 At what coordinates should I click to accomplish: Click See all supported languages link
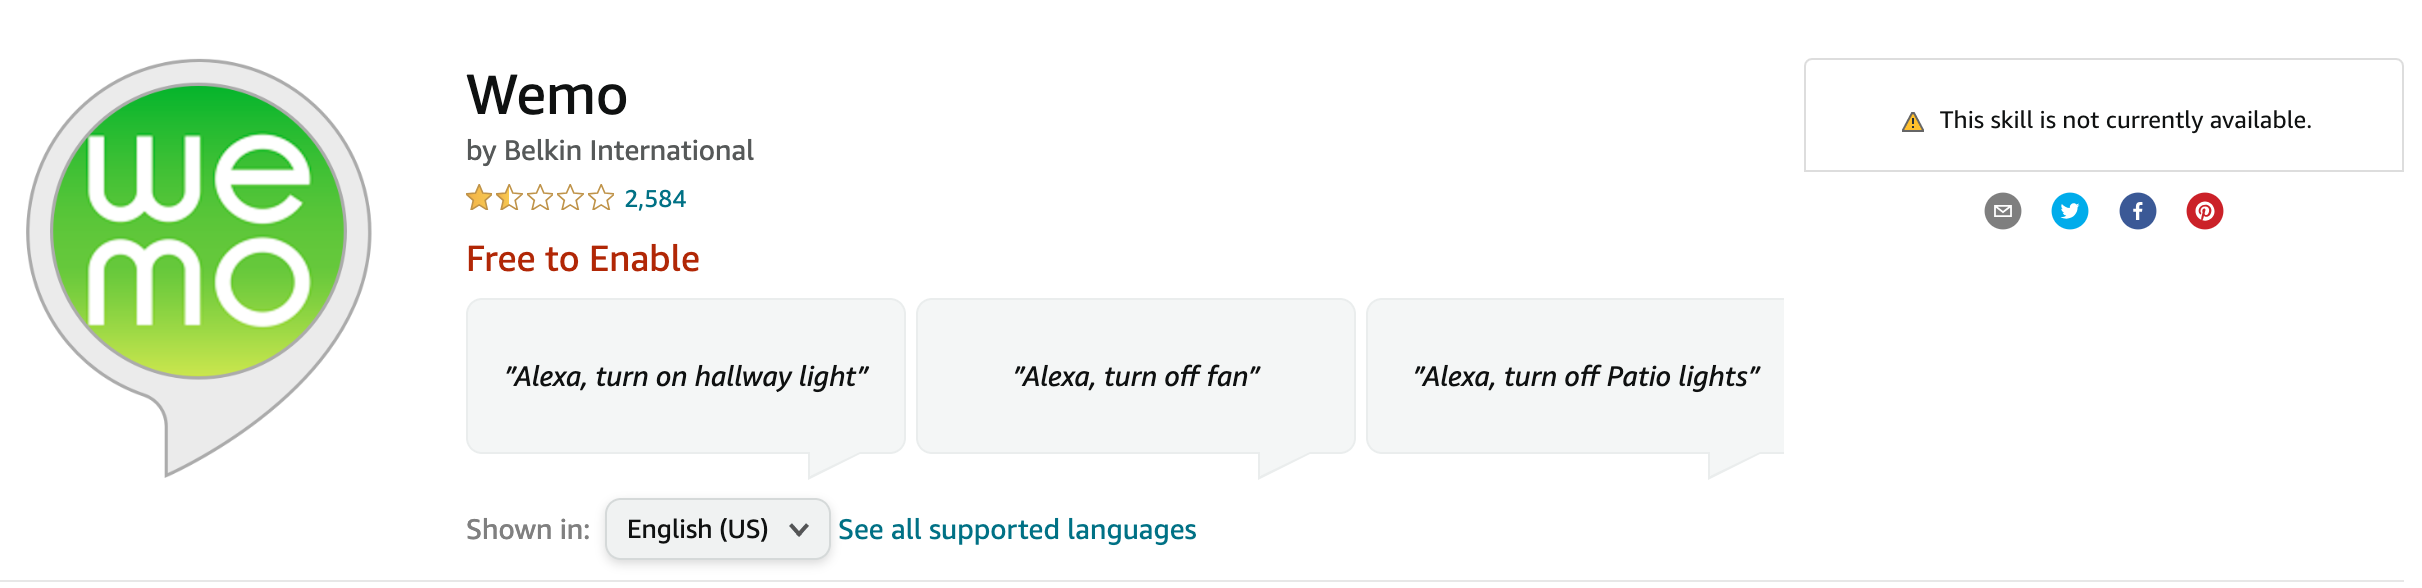(x=1016, y=529)
